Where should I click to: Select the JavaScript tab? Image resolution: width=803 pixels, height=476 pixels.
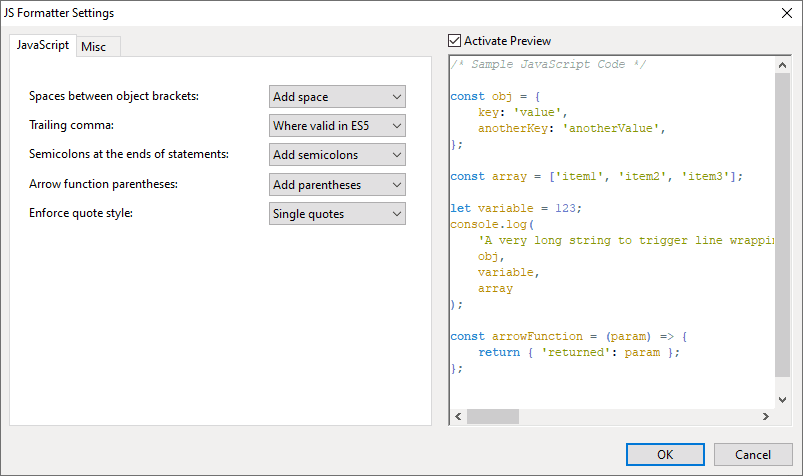pos(43,46)
